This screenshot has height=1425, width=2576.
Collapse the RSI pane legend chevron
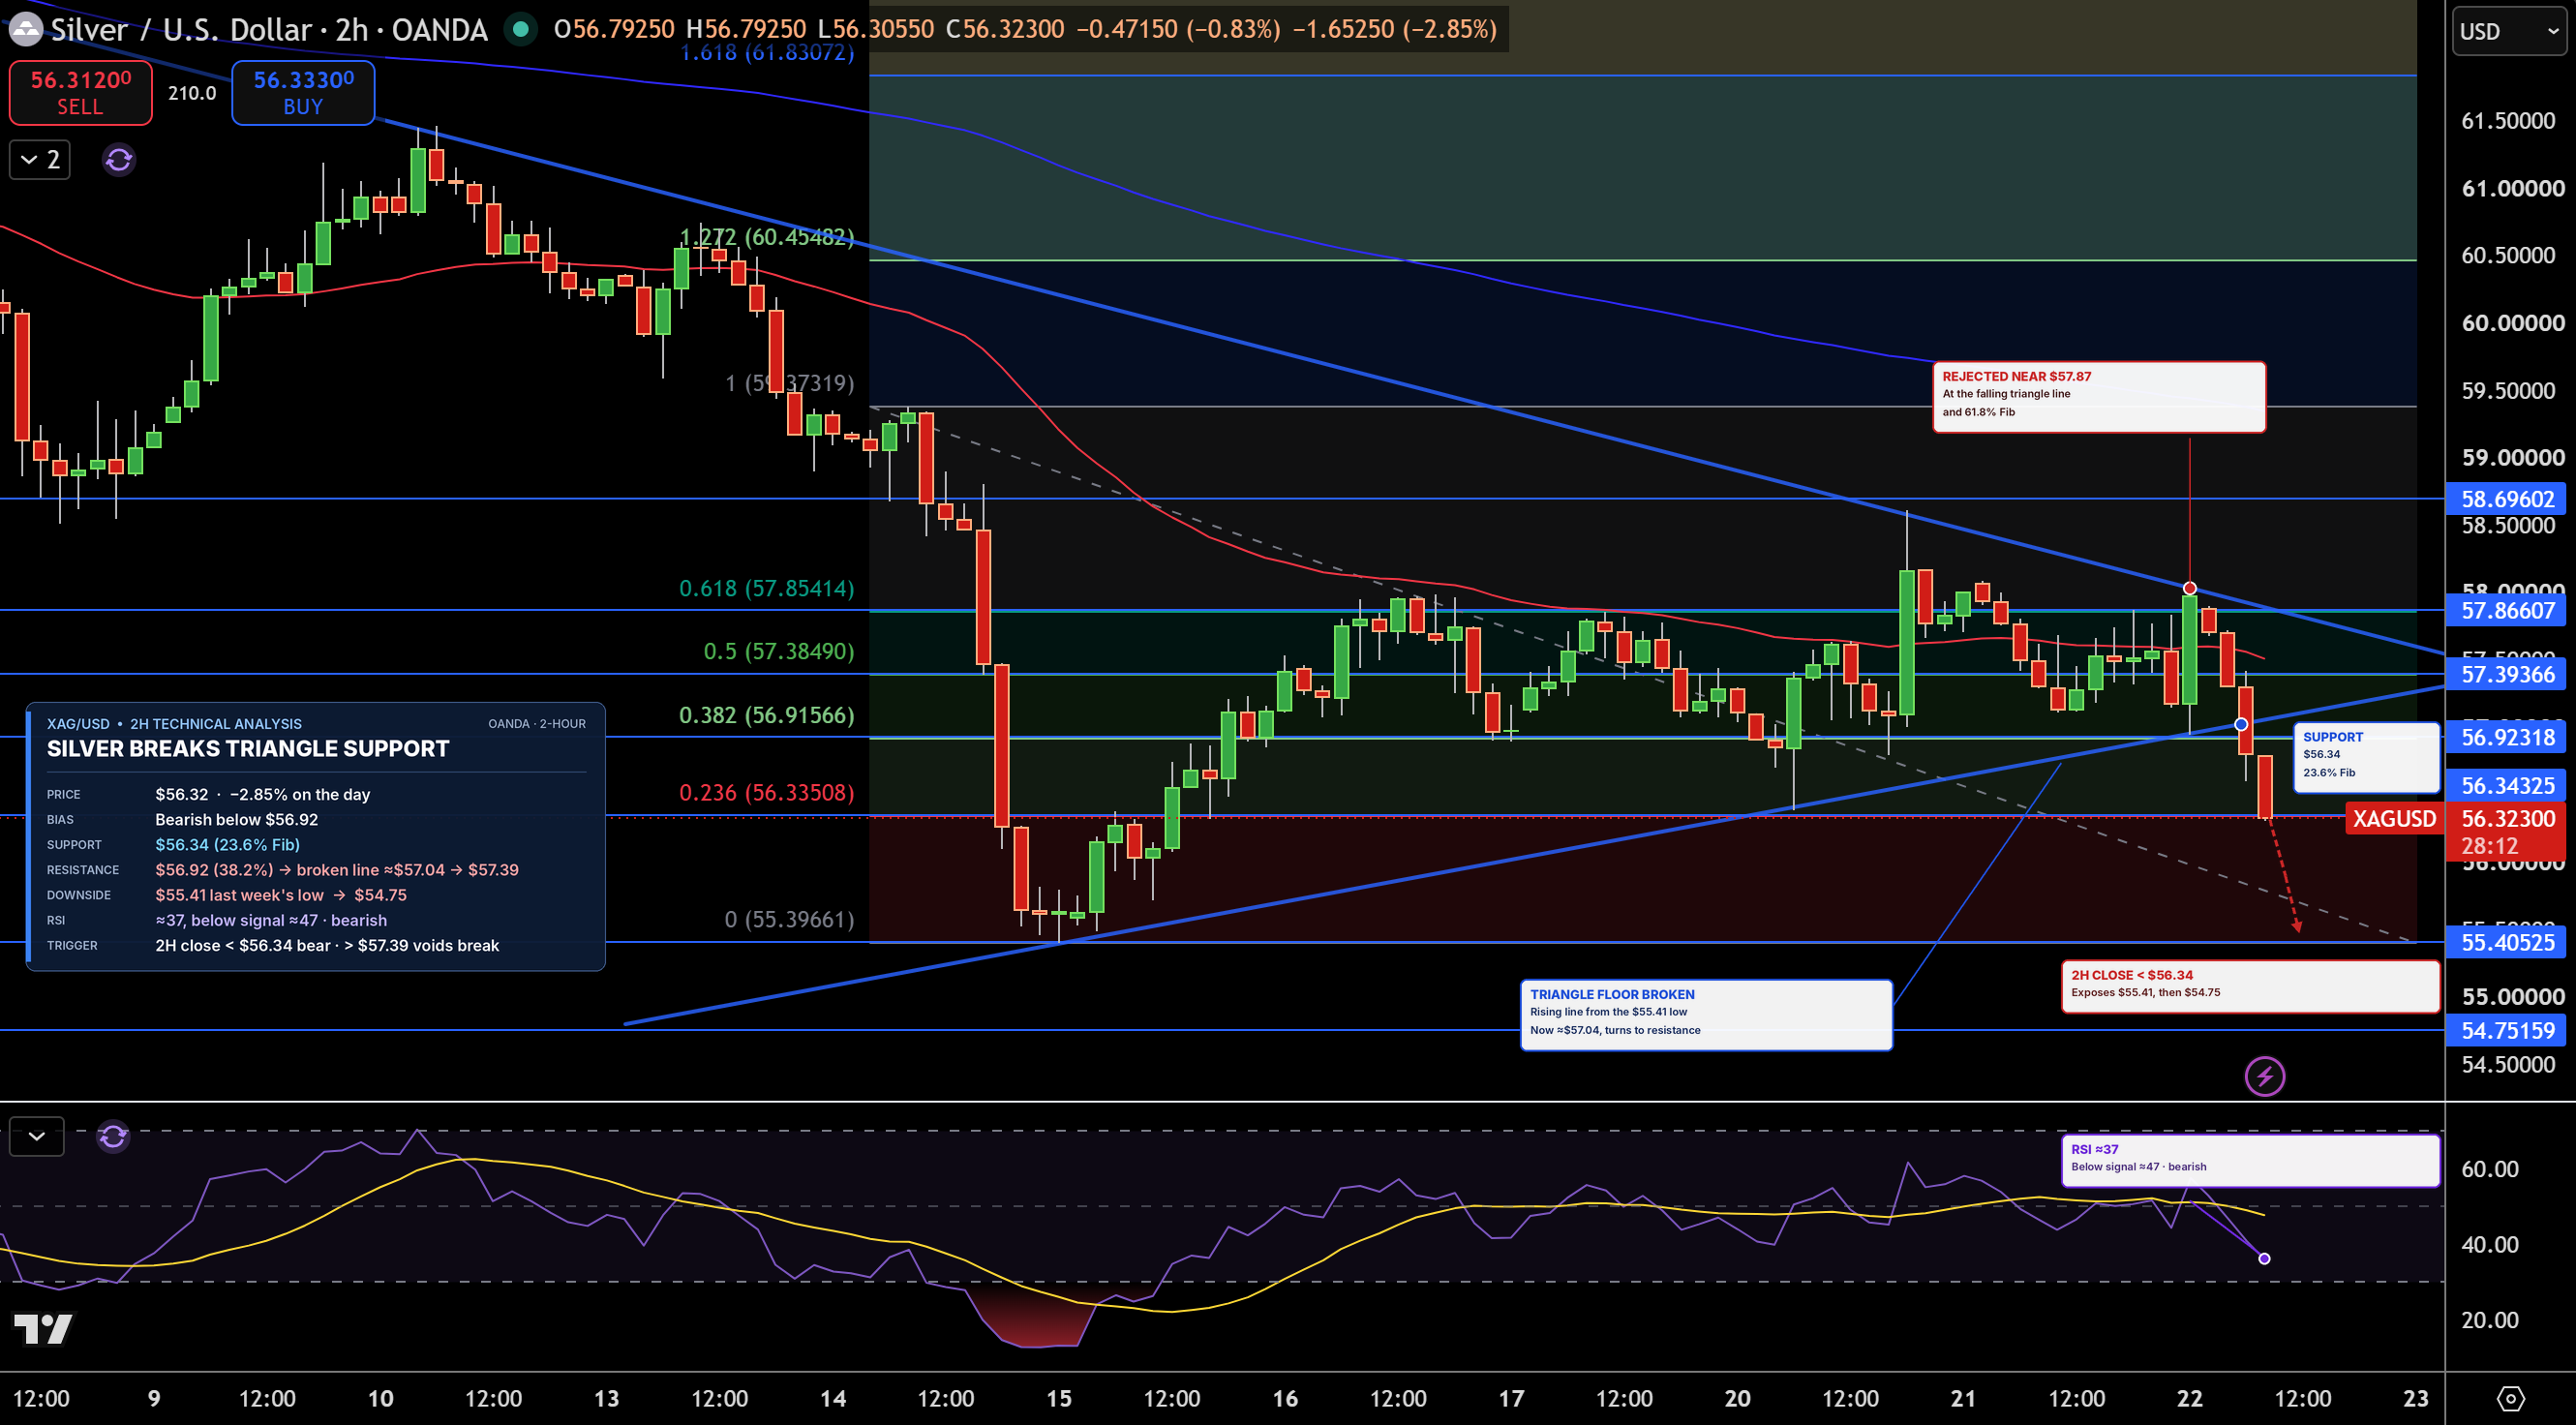tap(37, 1136)
